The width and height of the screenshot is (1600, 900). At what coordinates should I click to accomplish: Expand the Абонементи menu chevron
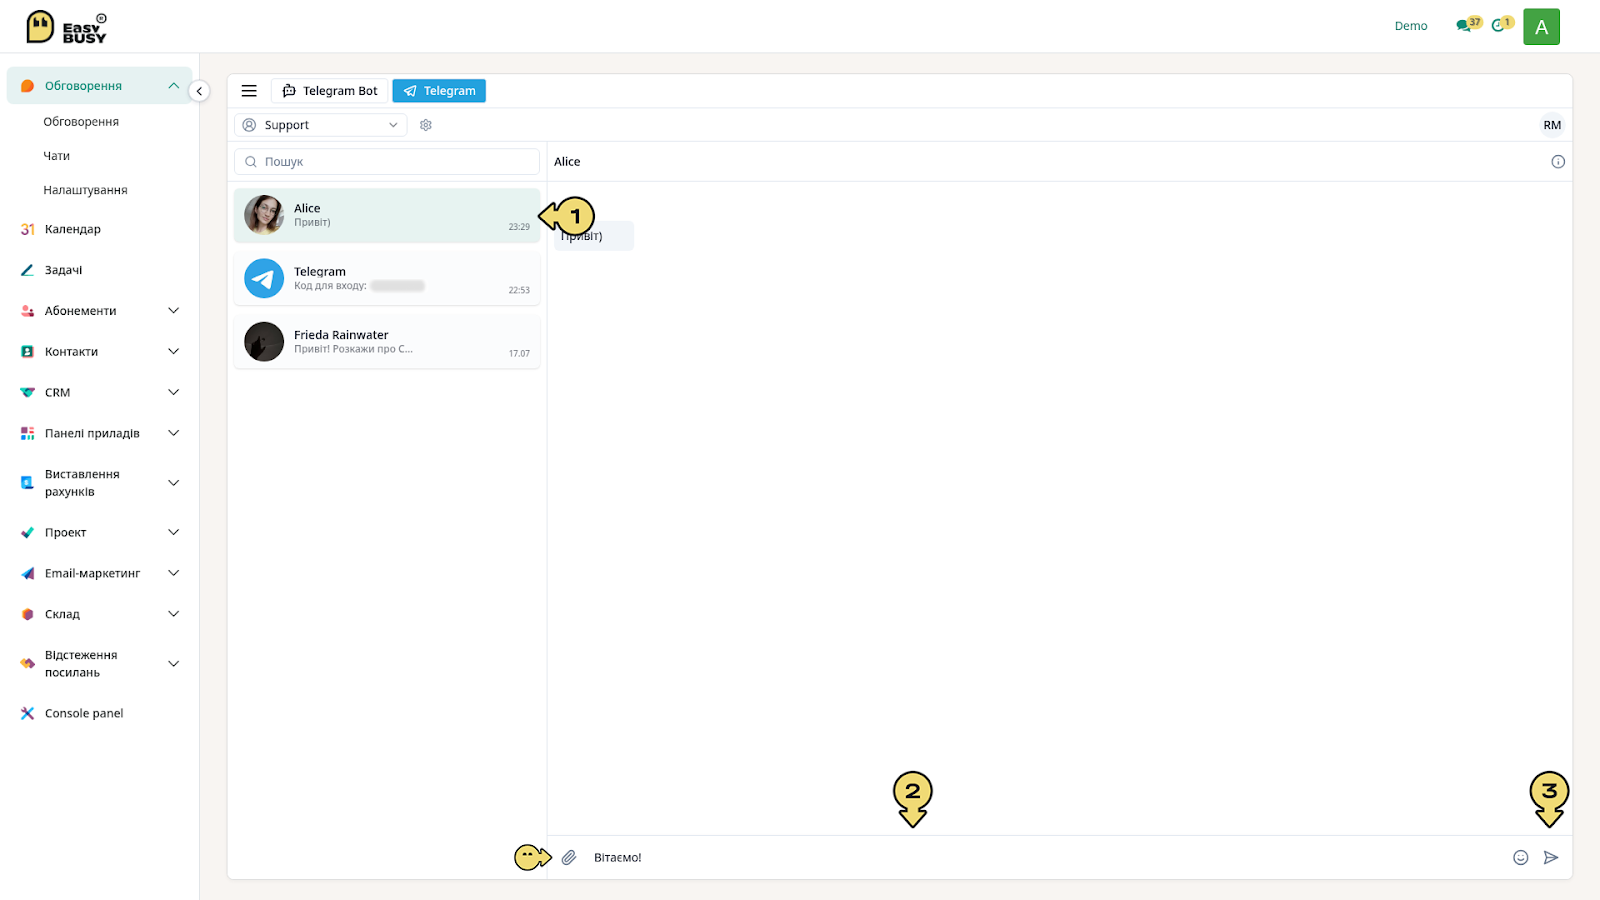[x=173, y=311]
